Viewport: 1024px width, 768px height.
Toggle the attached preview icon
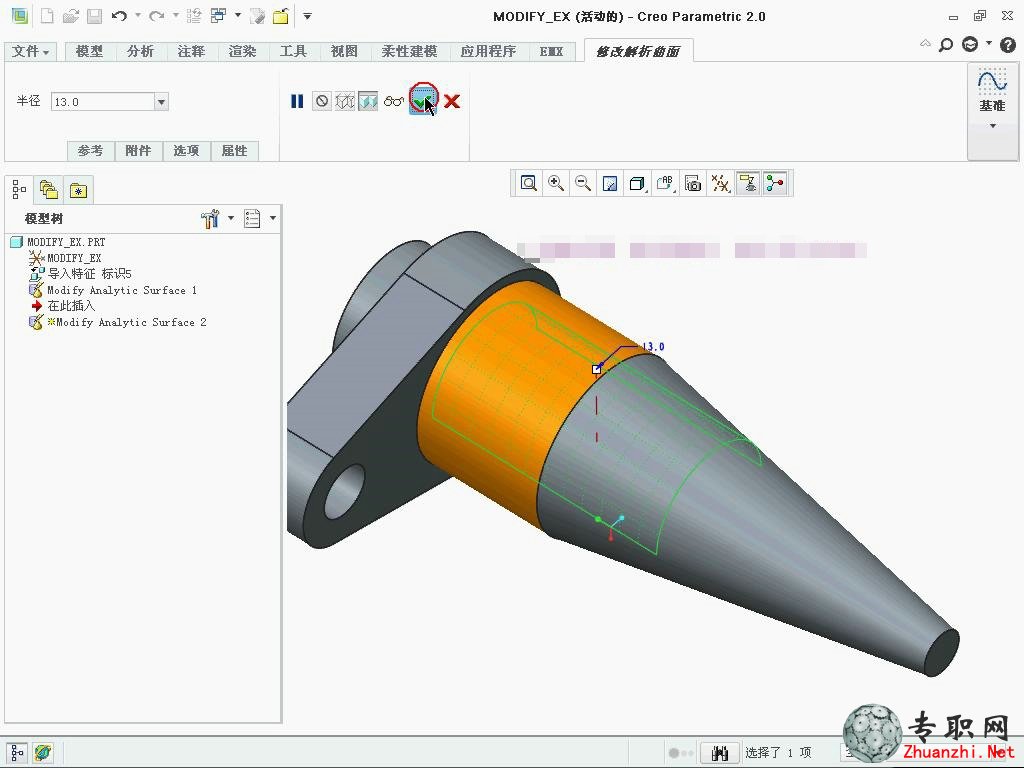[x=368, y=101]
